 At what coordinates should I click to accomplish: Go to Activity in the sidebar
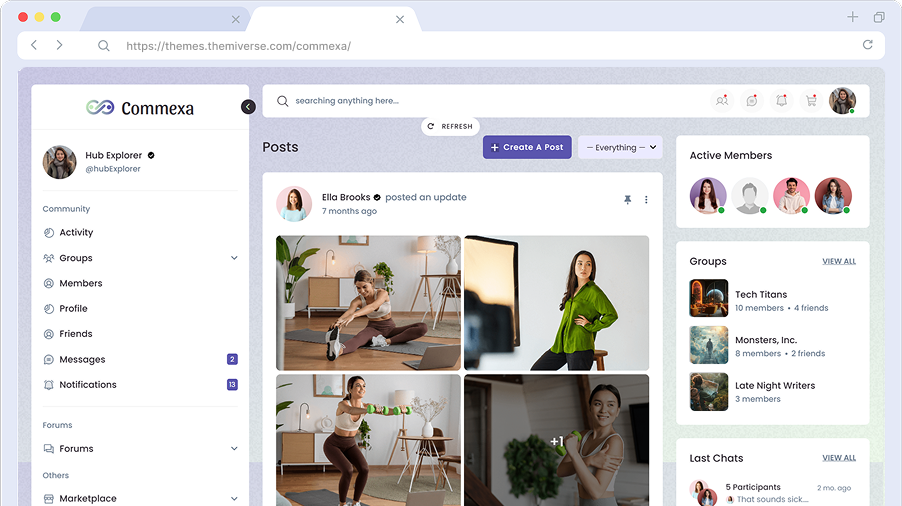click(x=76, y=233)
